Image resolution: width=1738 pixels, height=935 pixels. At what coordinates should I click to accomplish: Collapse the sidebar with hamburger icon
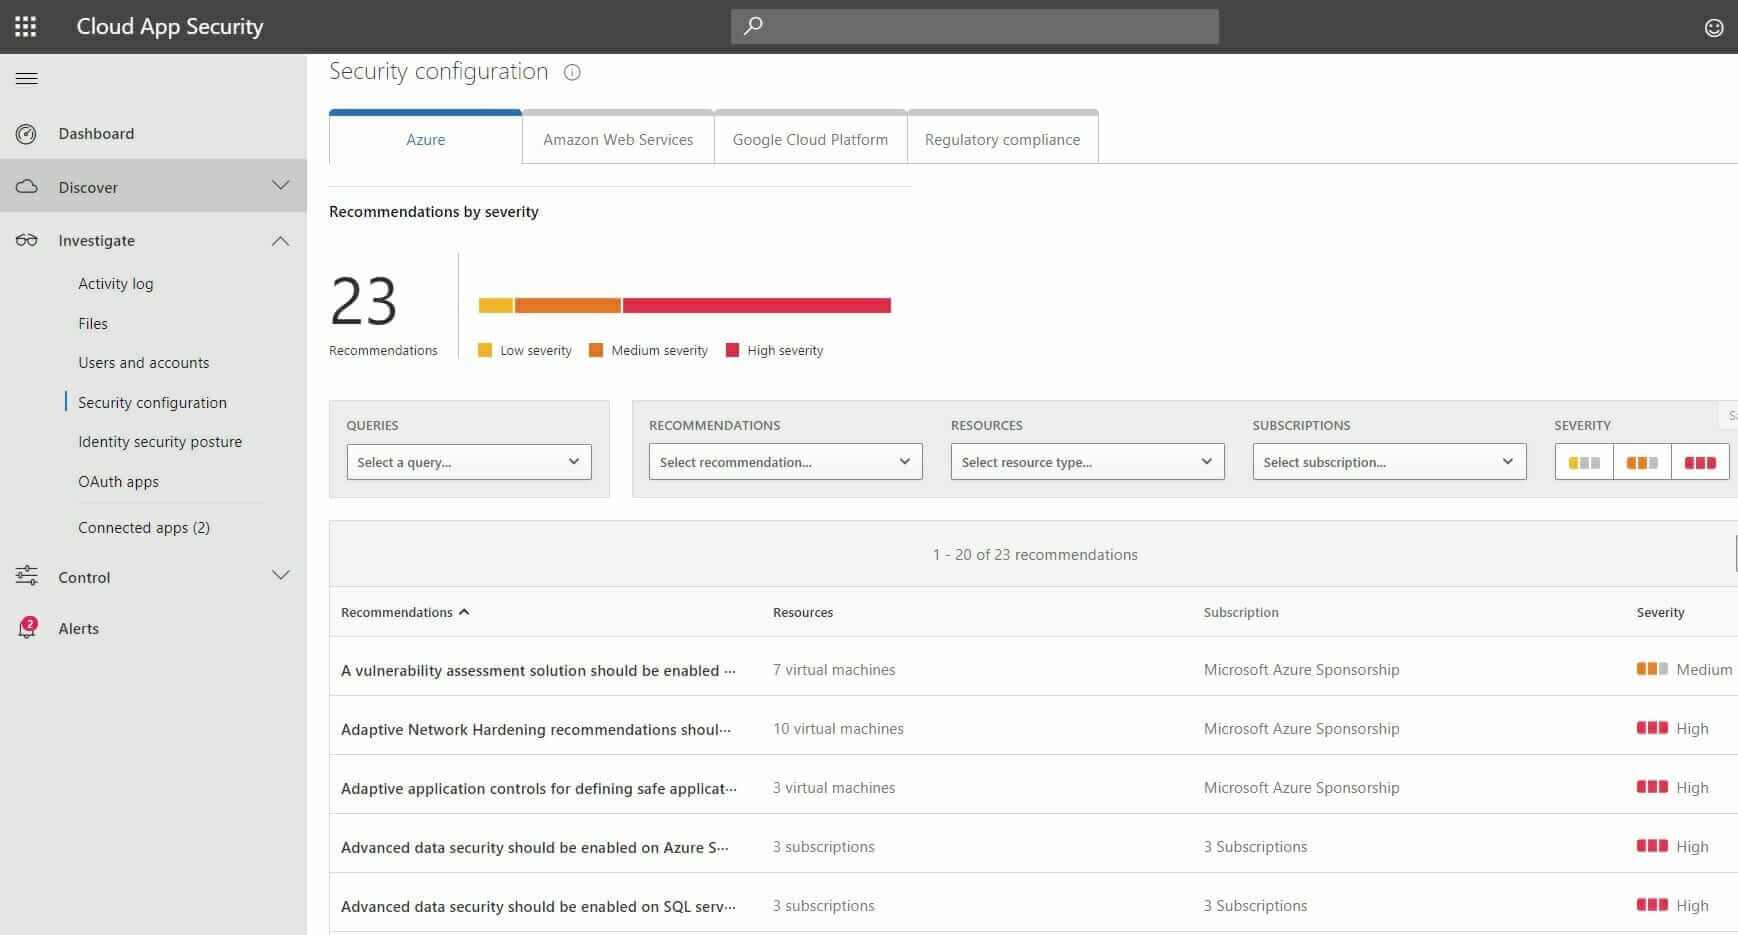[27, 79]
